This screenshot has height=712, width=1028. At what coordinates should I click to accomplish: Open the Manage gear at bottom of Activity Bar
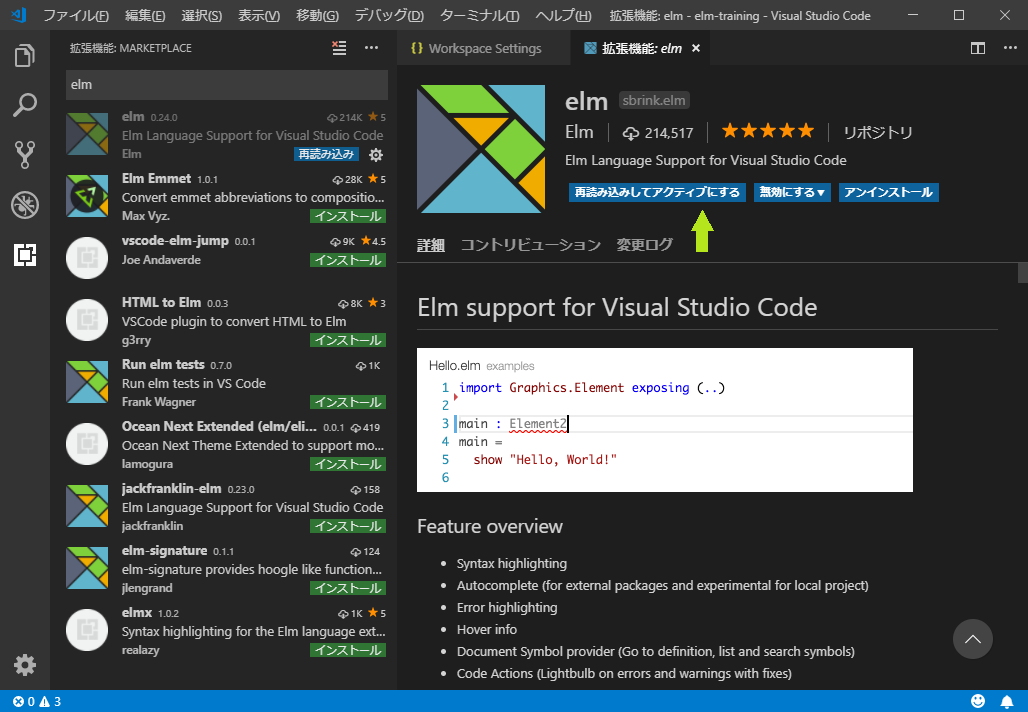pyautogui.click(x=25, y=664)
